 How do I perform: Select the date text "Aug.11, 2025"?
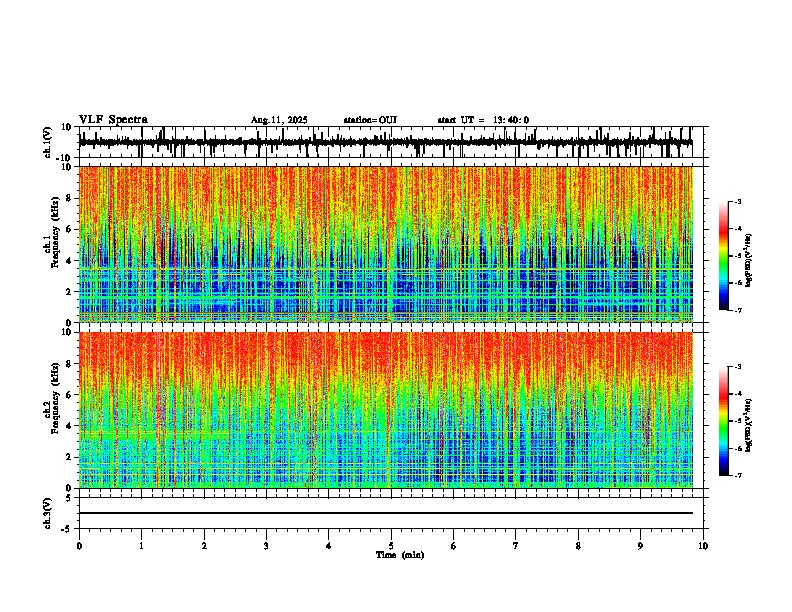(279, 120)
